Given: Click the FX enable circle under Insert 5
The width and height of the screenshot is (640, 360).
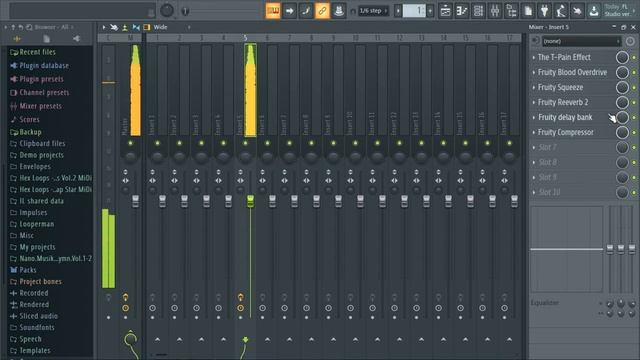Looking at the screenshot, I should pos(240,308).
